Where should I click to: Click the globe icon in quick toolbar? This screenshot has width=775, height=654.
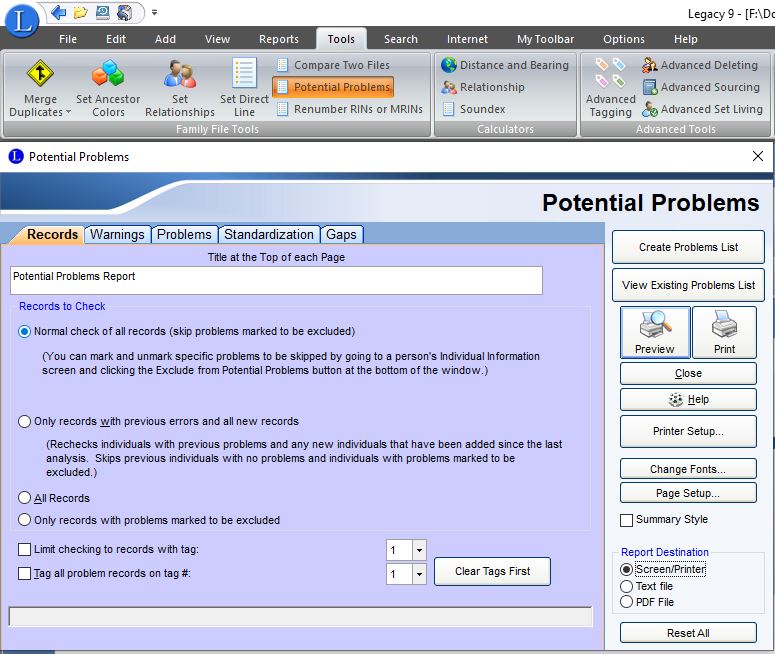pyautogui.click(x=125, y=12)
